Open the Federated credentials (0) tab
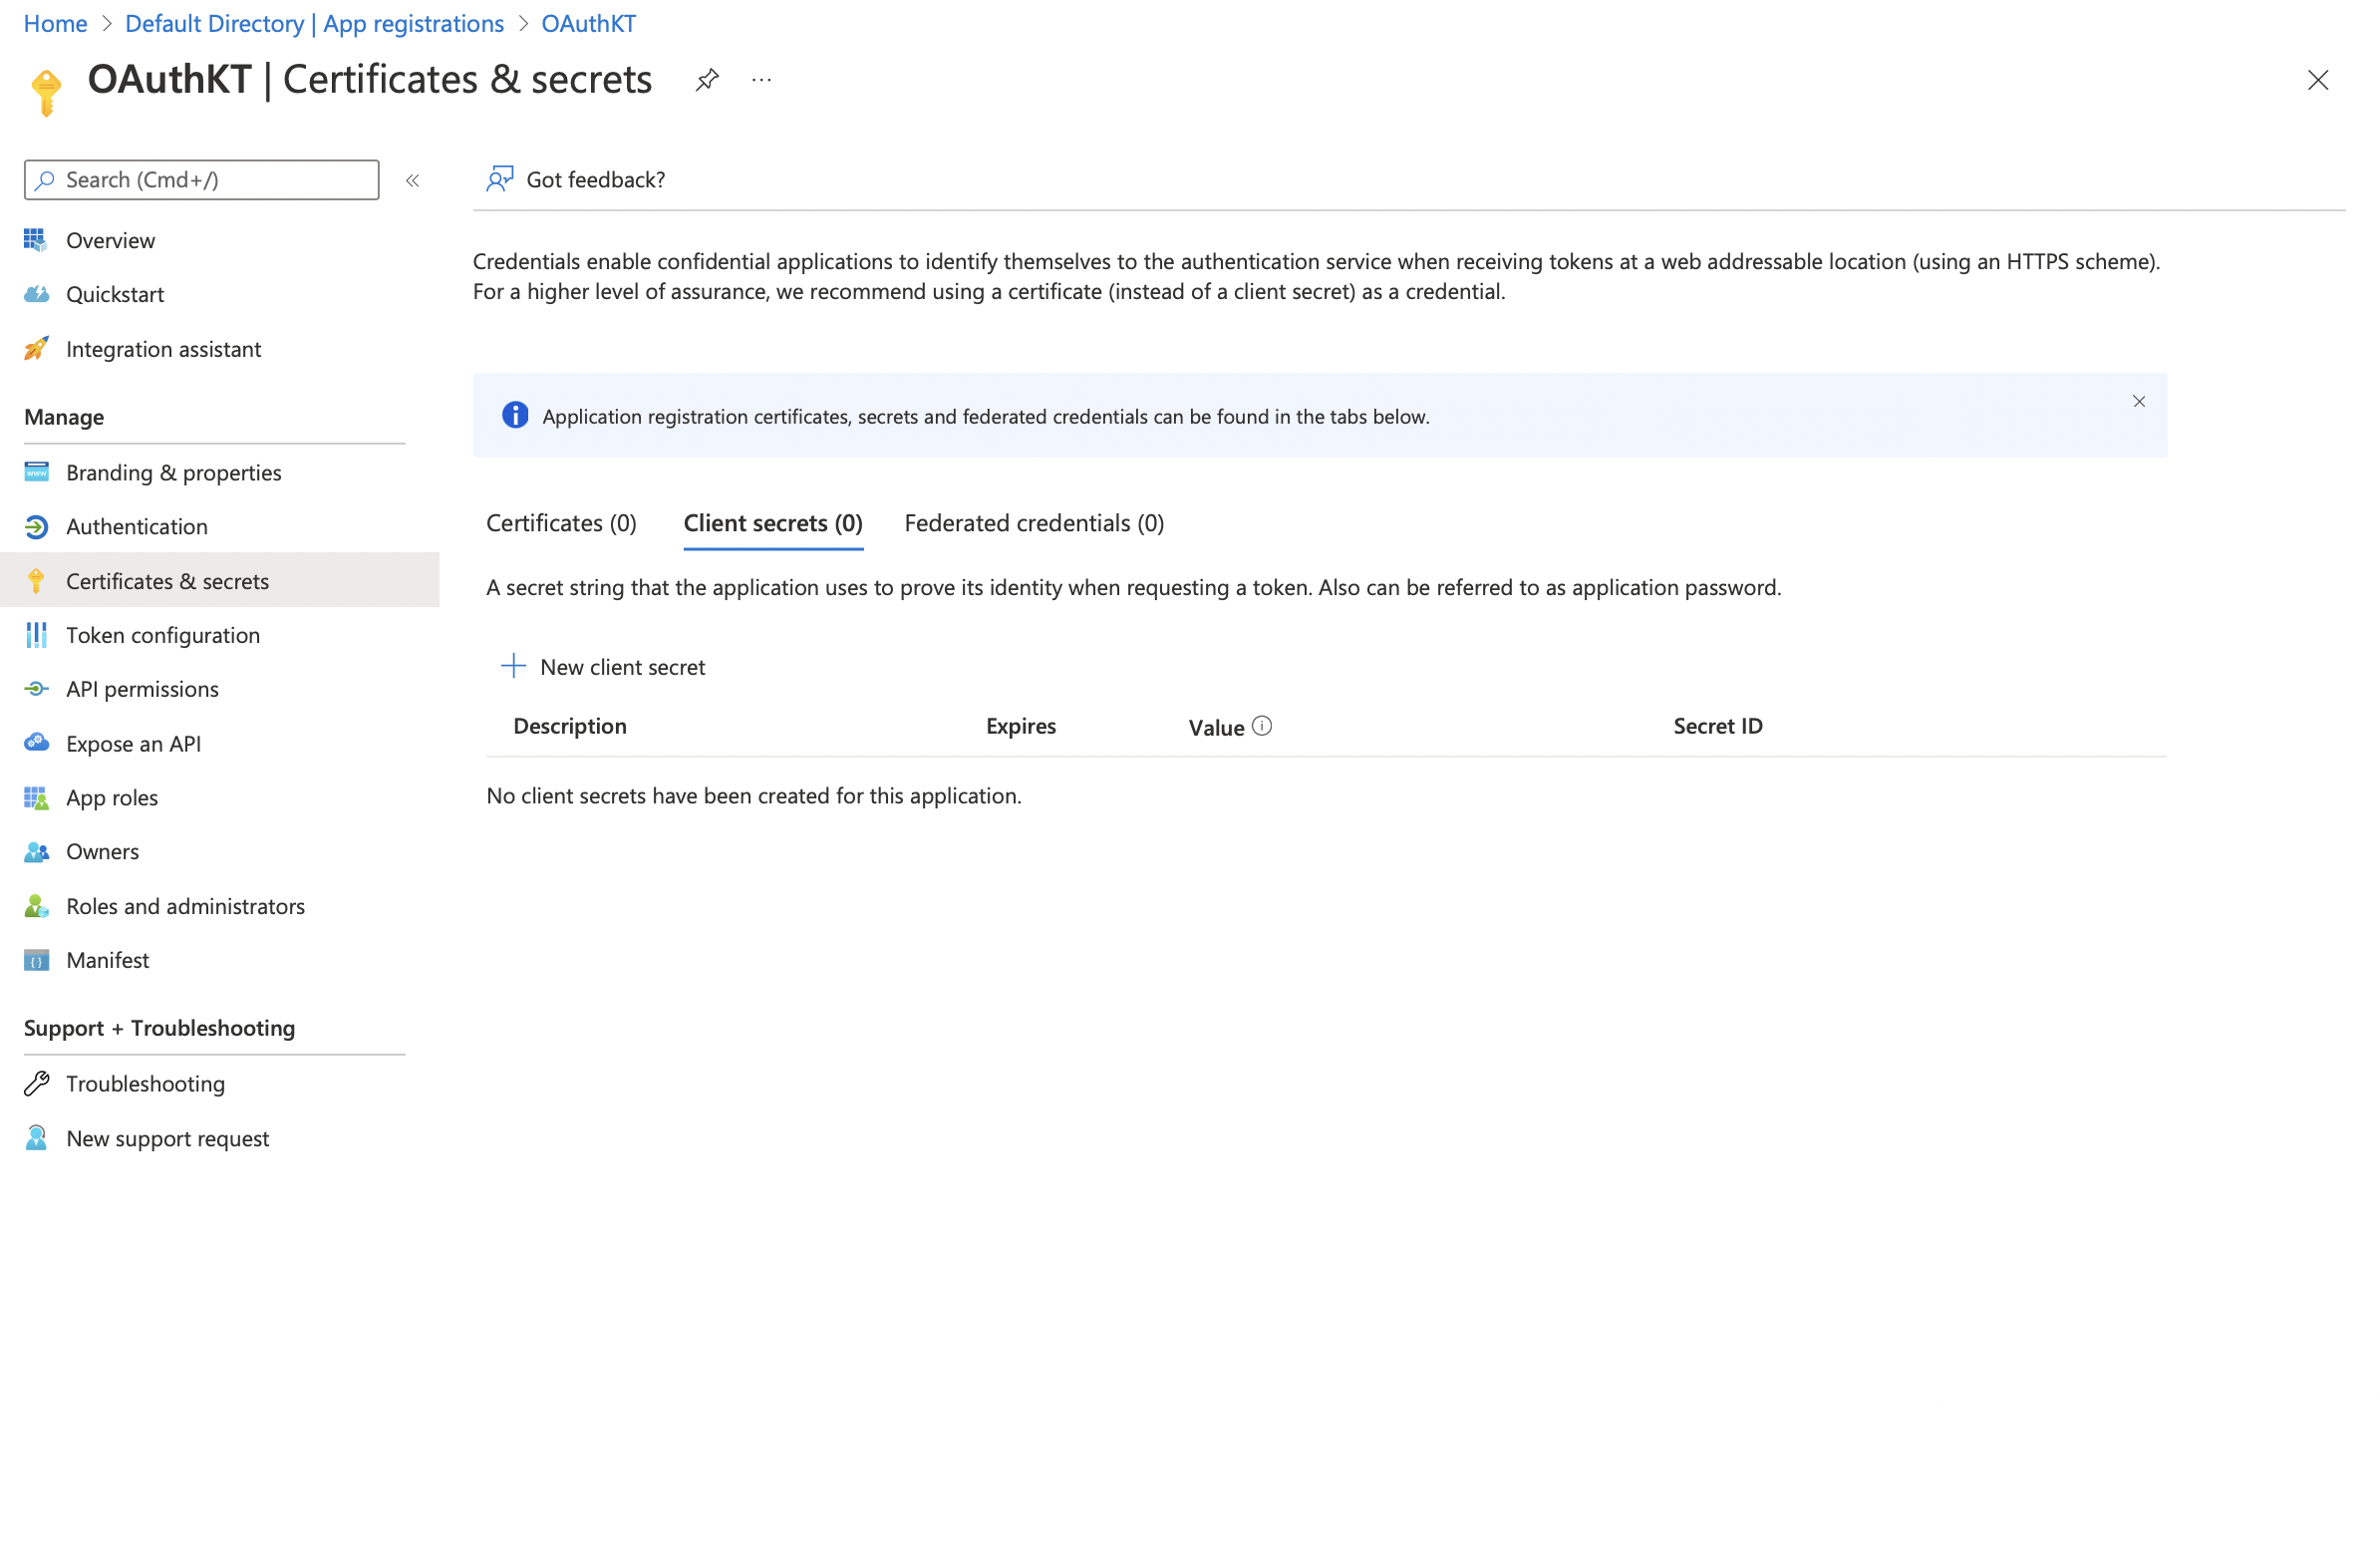Image resolution: width=2380 pixels, height=1559 pixels. click(x=1034, y=523)
